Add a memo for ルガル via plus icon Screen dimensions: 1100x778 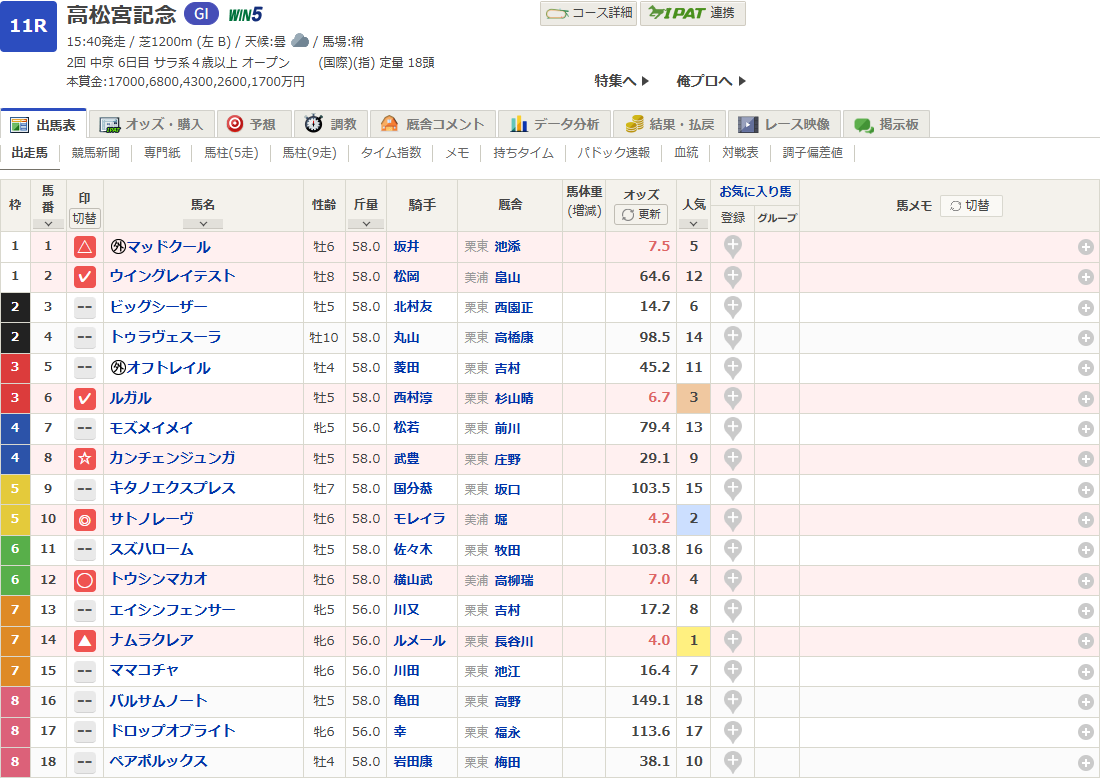[x=1085, y=398]
